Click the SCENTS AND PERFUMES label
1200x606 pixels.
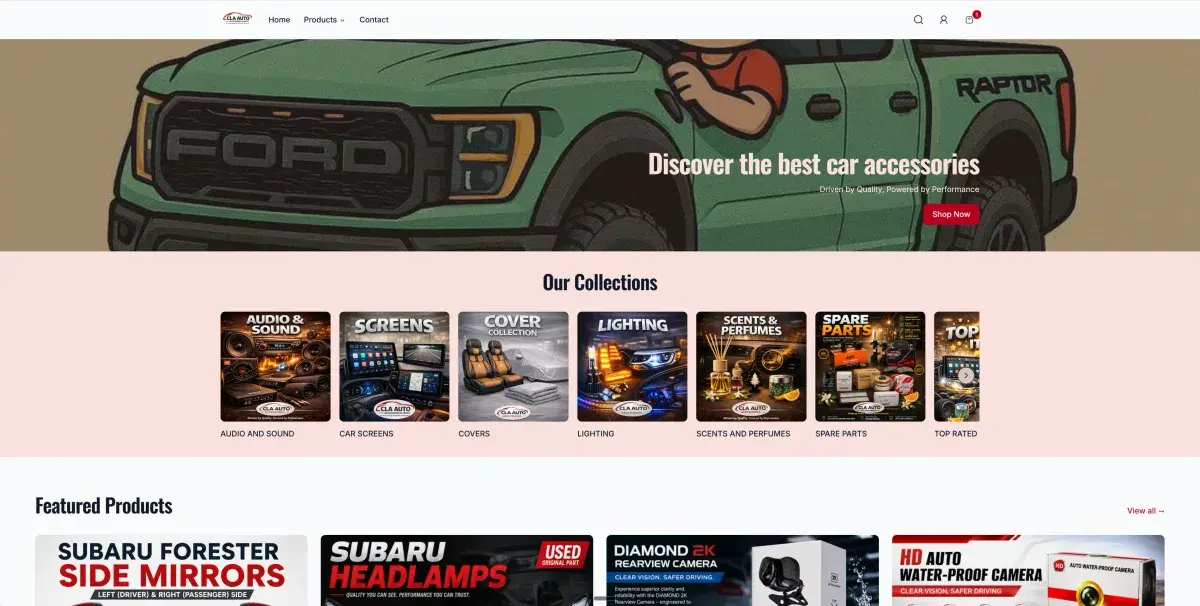point(743,434)
